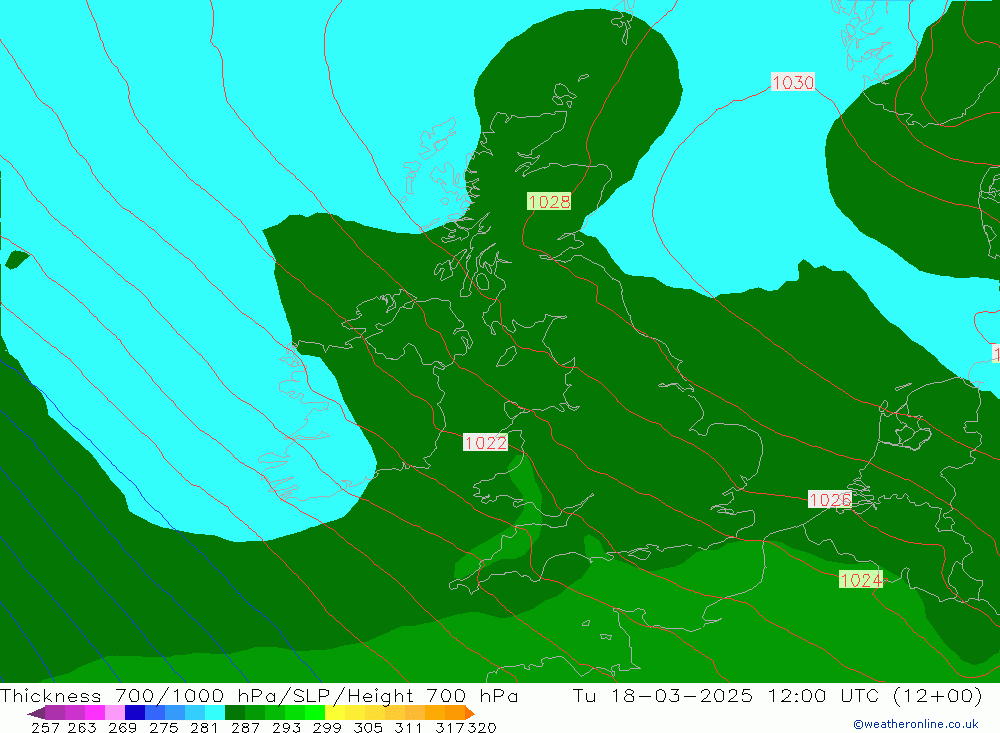Click the legend value 287
Screen dimensions: 1000x733
click(x=246, y=727)
